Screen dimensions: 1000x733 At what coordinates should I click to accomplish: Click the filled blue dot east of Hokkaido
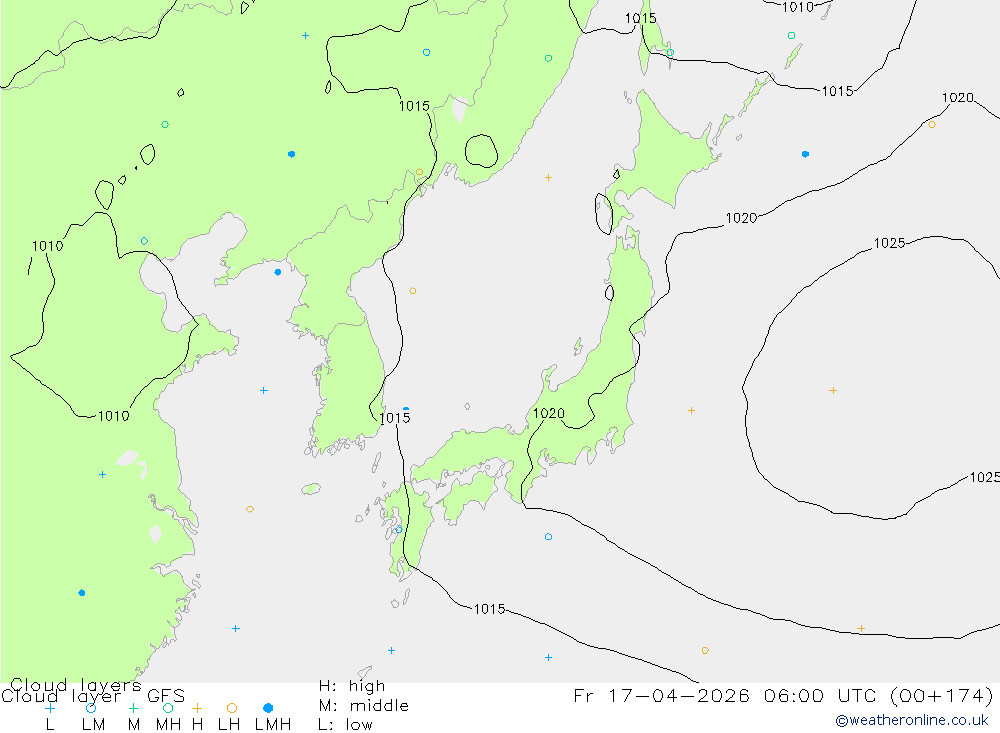(x=805, y=154)
